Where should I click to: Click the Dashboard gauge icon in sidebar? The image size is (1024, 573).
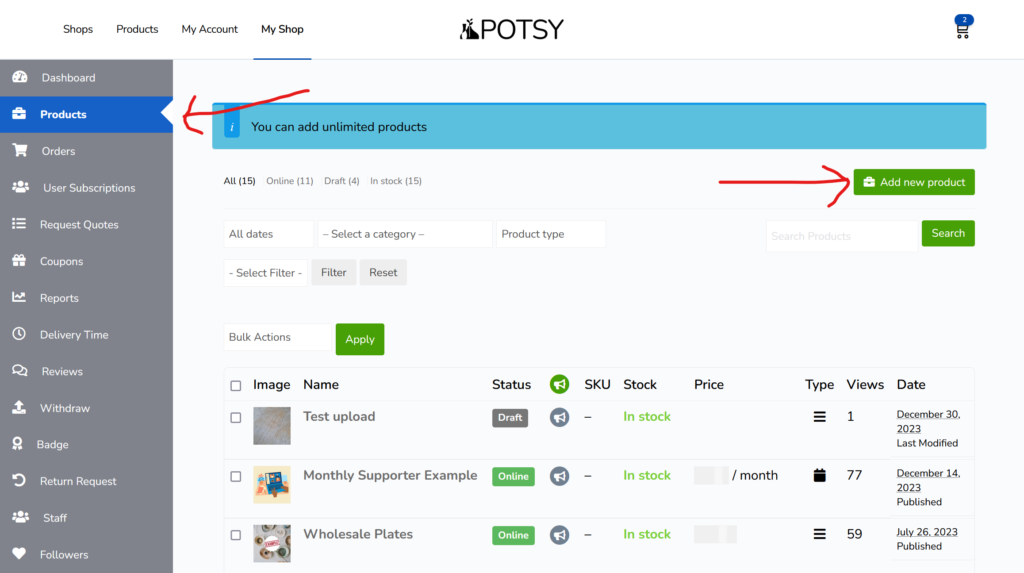point(19,78)
